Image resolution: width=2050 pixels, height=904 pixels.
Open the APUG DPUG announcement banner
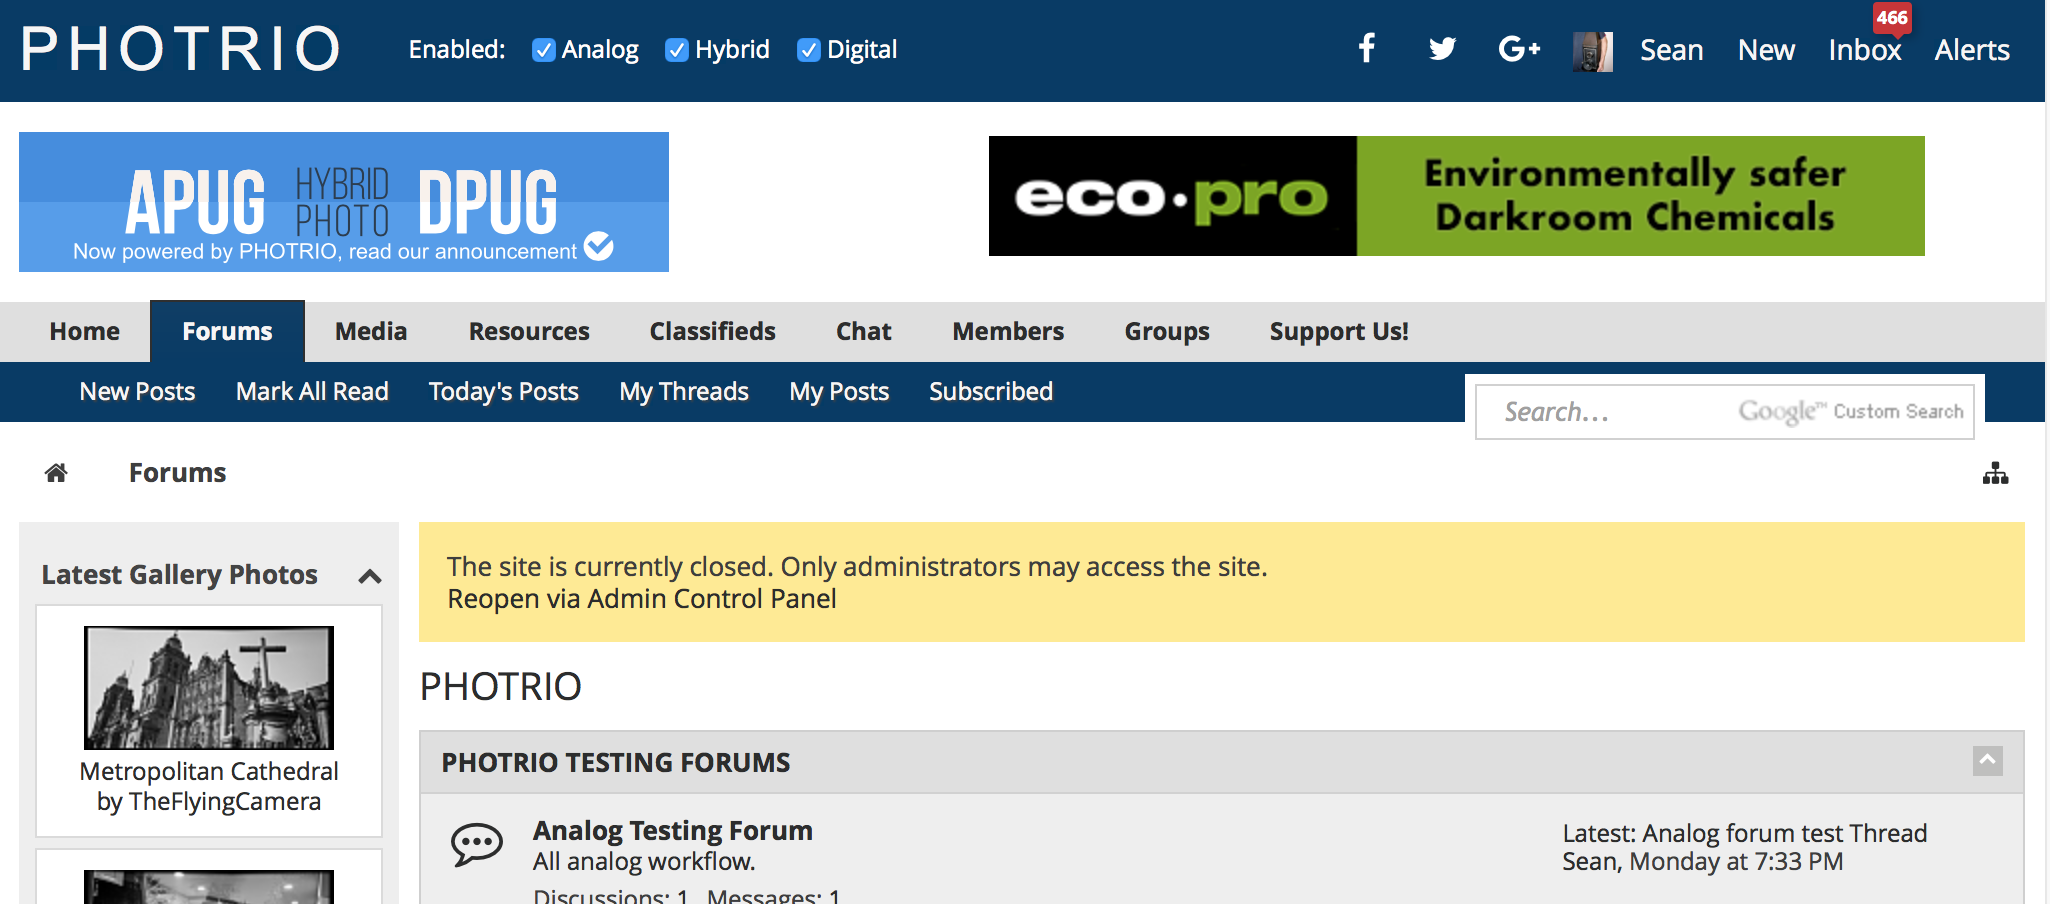344,202
